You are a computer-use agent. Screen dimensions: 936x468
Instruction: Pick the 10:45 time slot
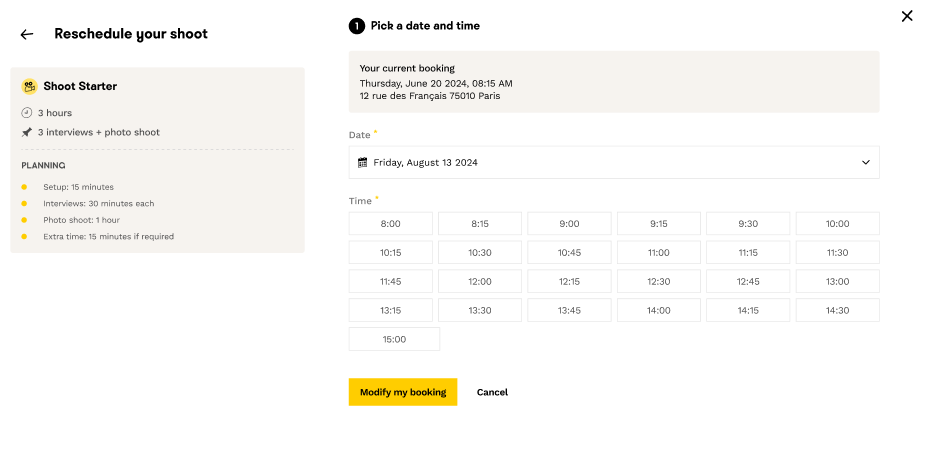pos(569,253)
